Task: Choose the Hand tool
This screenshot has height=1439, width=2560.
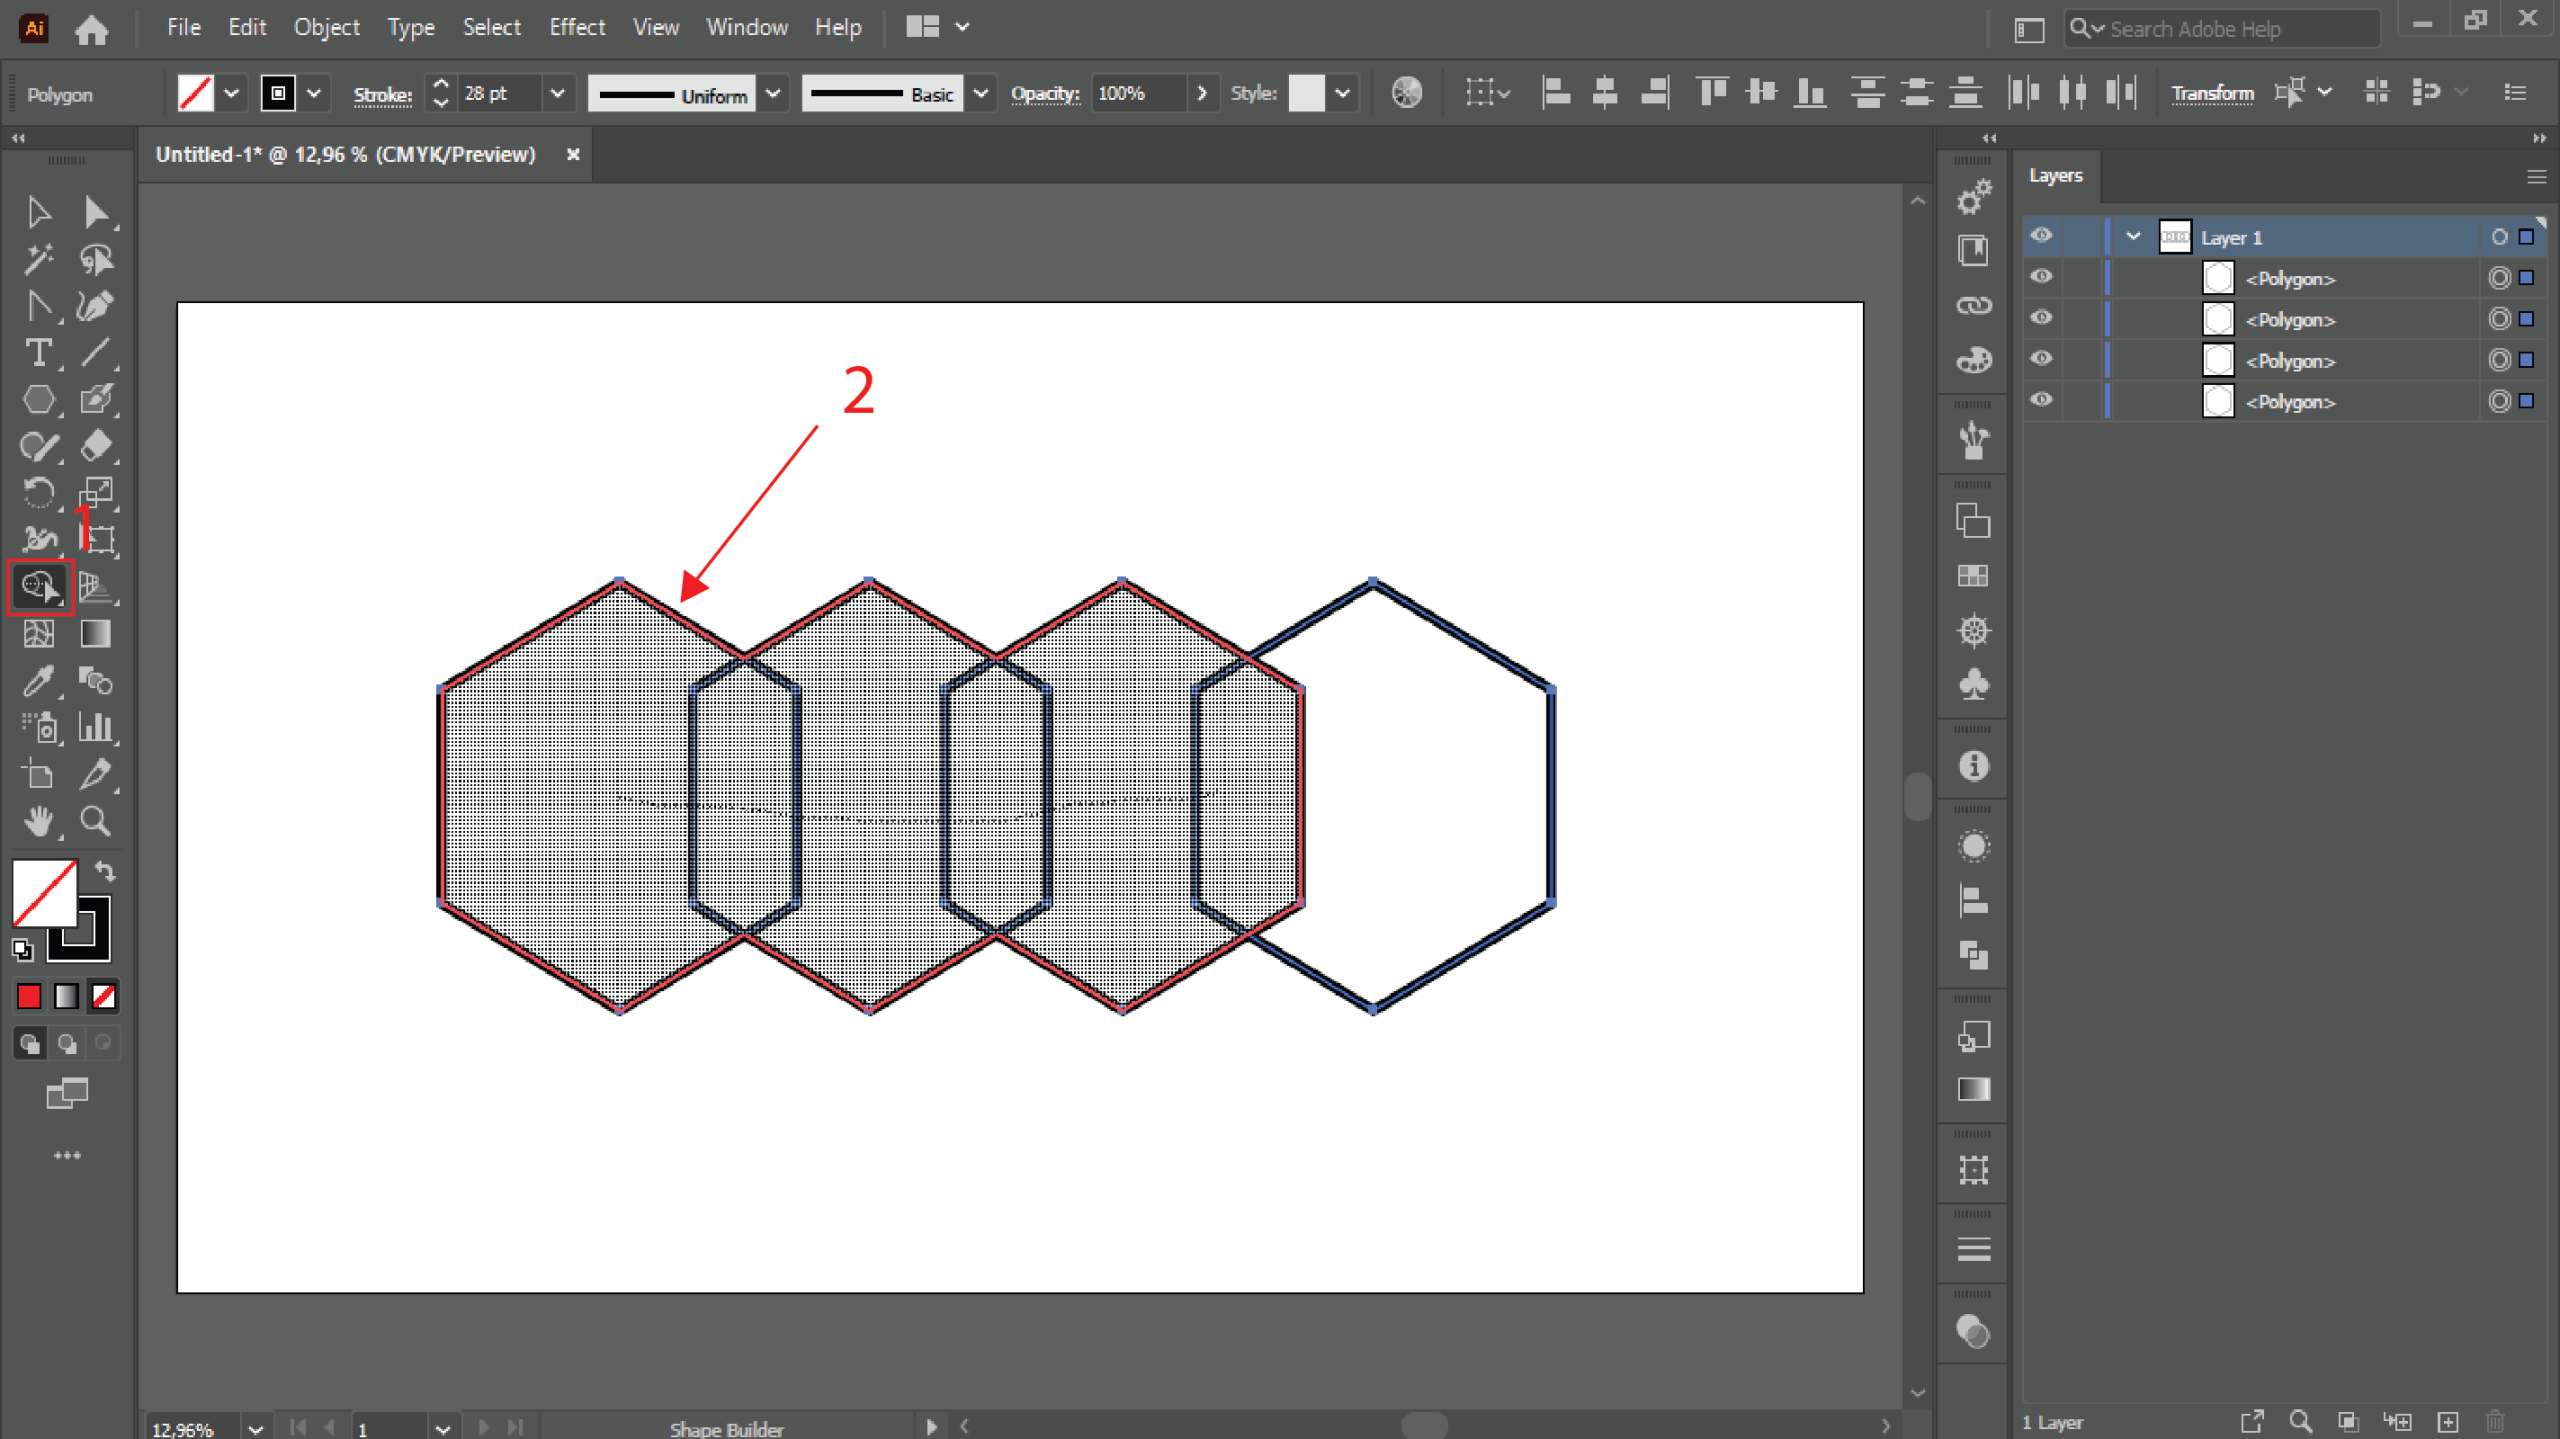Action: click(38, 821)
